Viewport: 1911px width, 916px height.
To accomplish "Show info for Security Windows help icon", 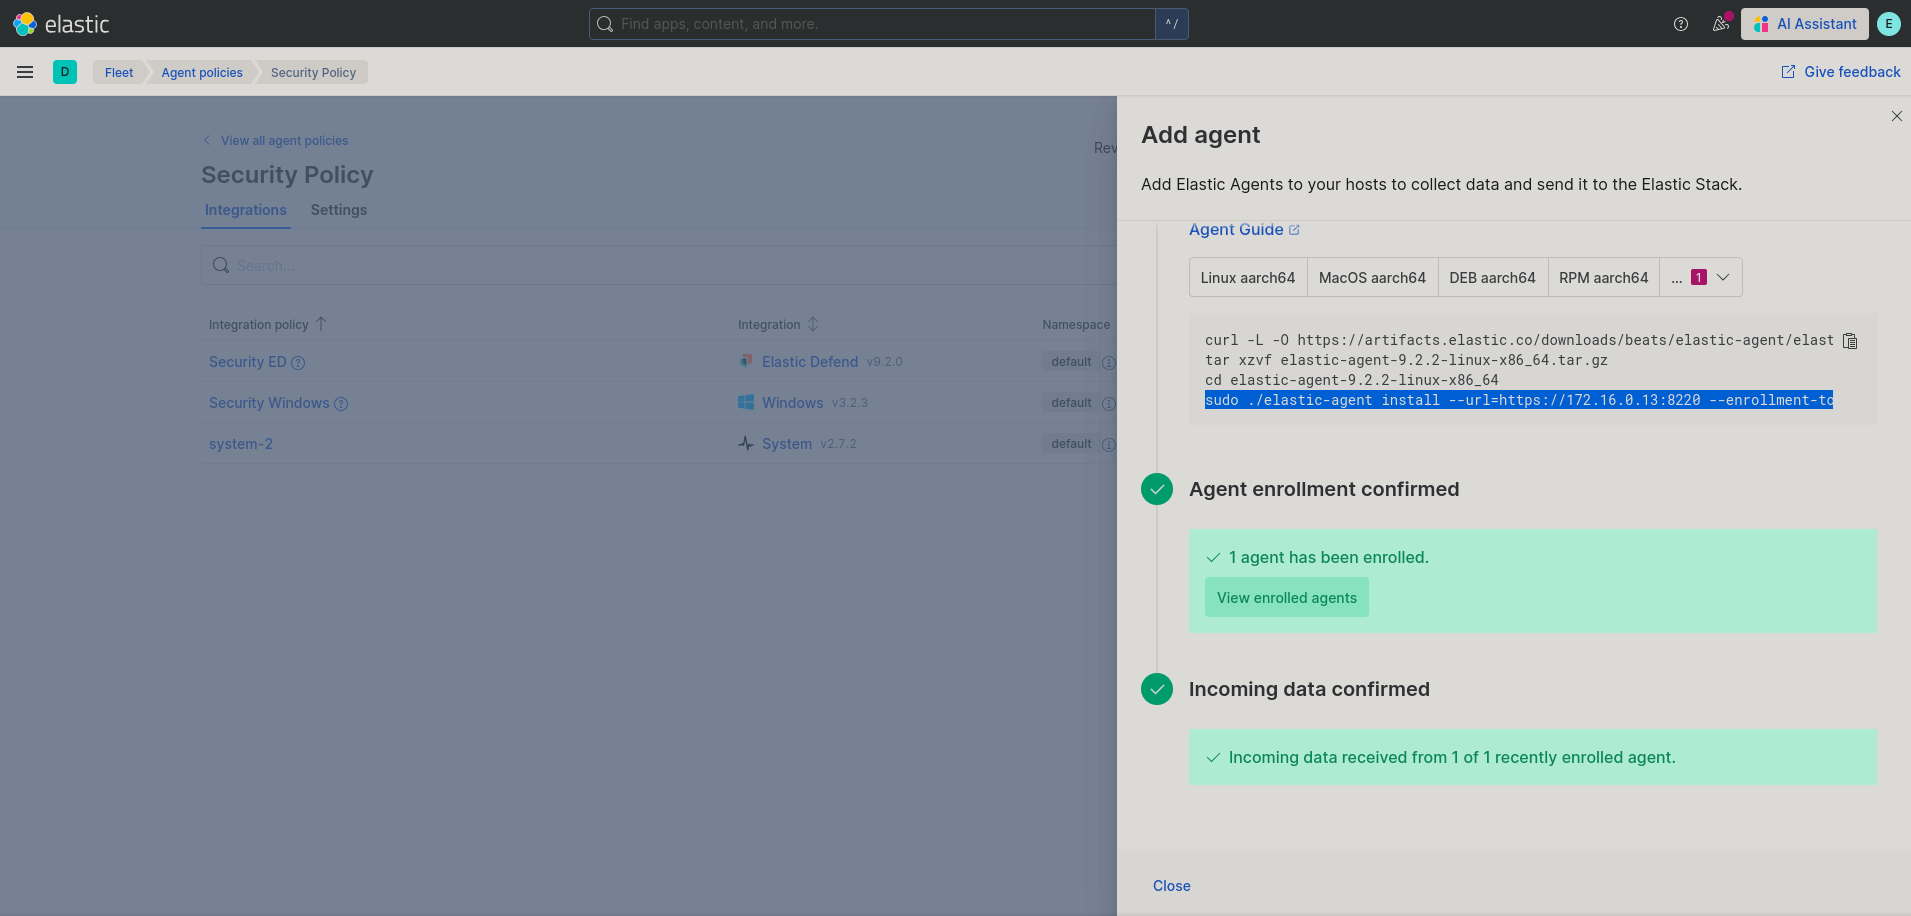I will pos(341,404).
